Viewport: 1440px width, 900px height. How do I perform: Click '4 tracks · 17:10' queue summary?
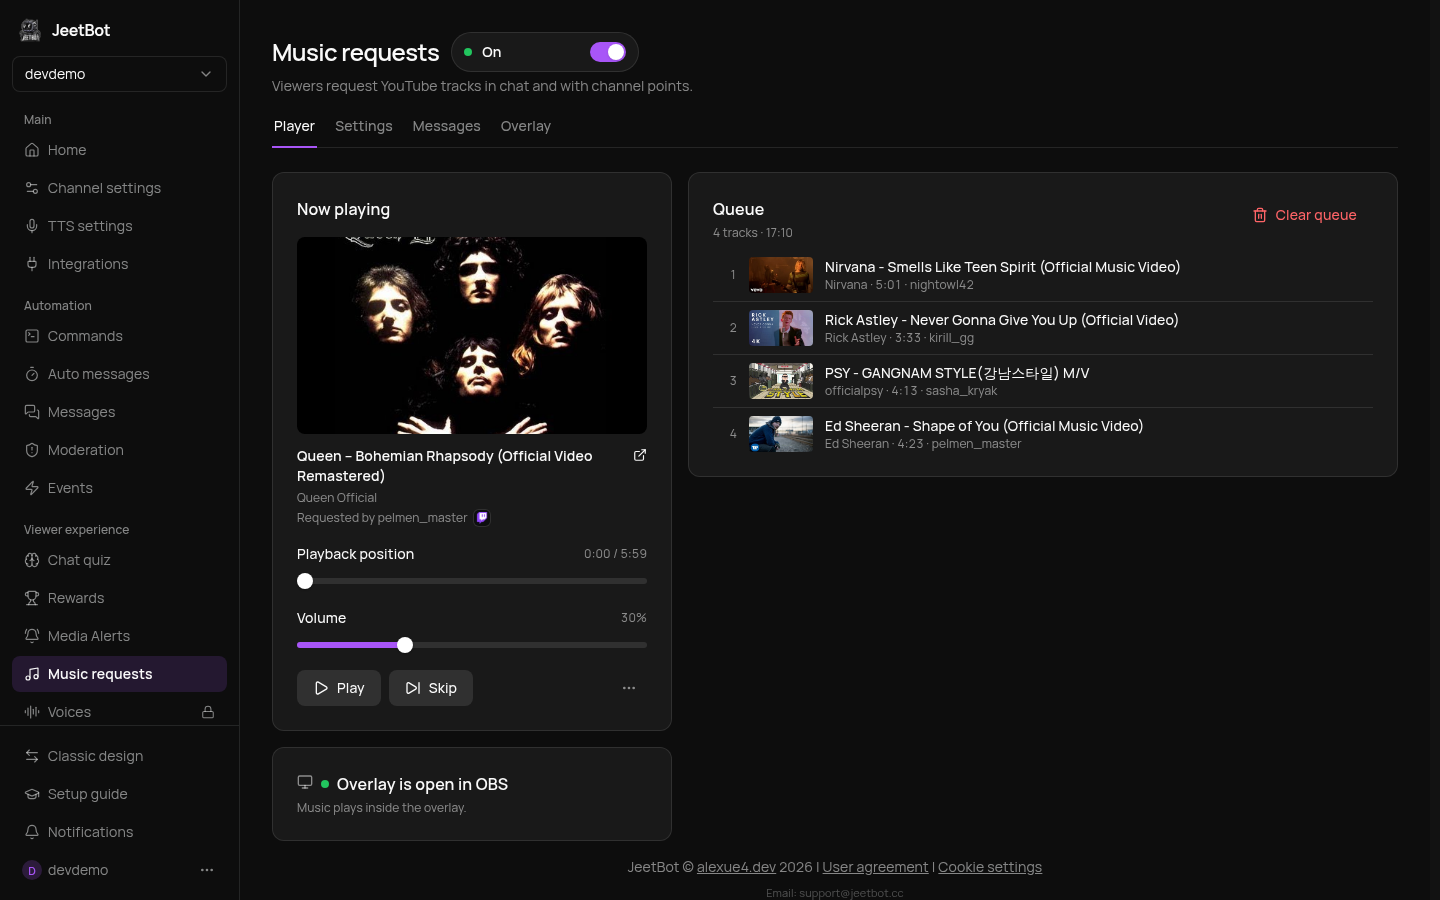point(753,233)
